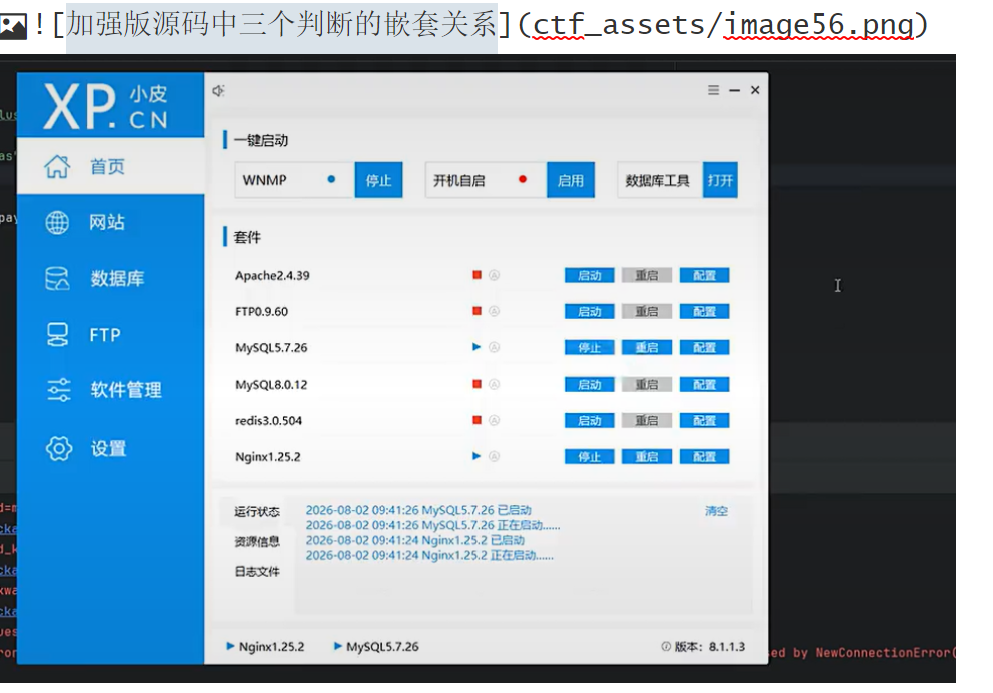Toggle auto-start circle icon for FTP0.9.60
Screen dimensions: 993x693
tap(495, 311)
